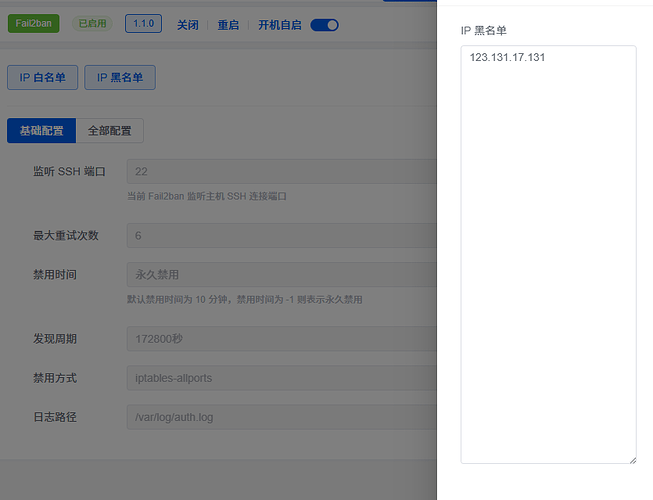Click the 日志路径 /var/log/auth.log field
Screen dimensions: 653x500
coord(280,416)
